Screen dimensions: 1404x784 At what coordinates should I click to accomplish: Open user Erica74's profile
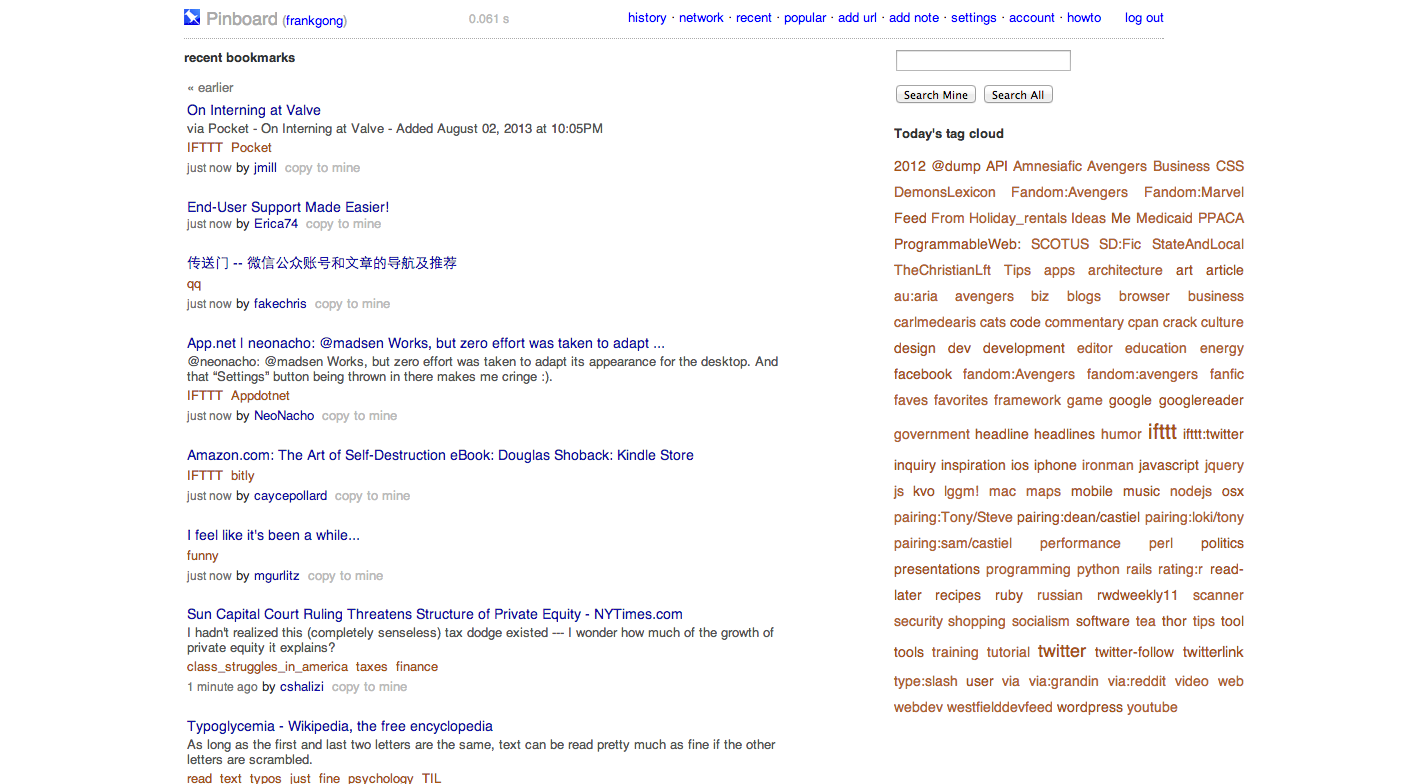276,224
